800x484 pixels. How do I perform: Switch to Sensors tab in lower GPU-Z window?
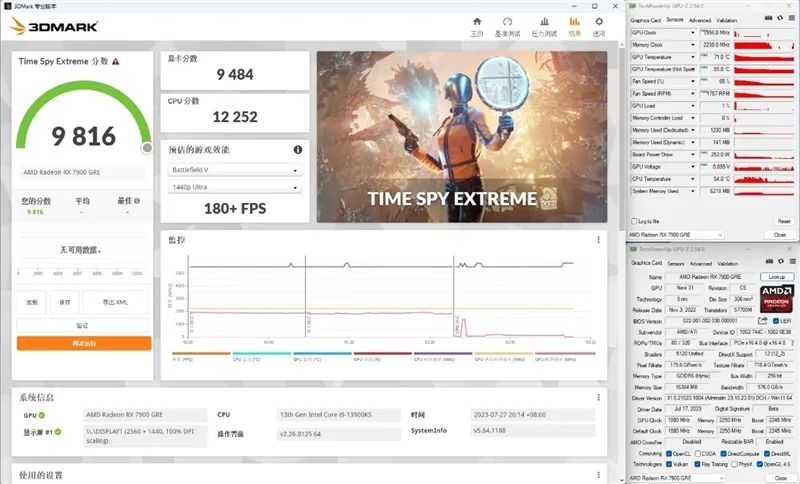click(x=676, y=263)
